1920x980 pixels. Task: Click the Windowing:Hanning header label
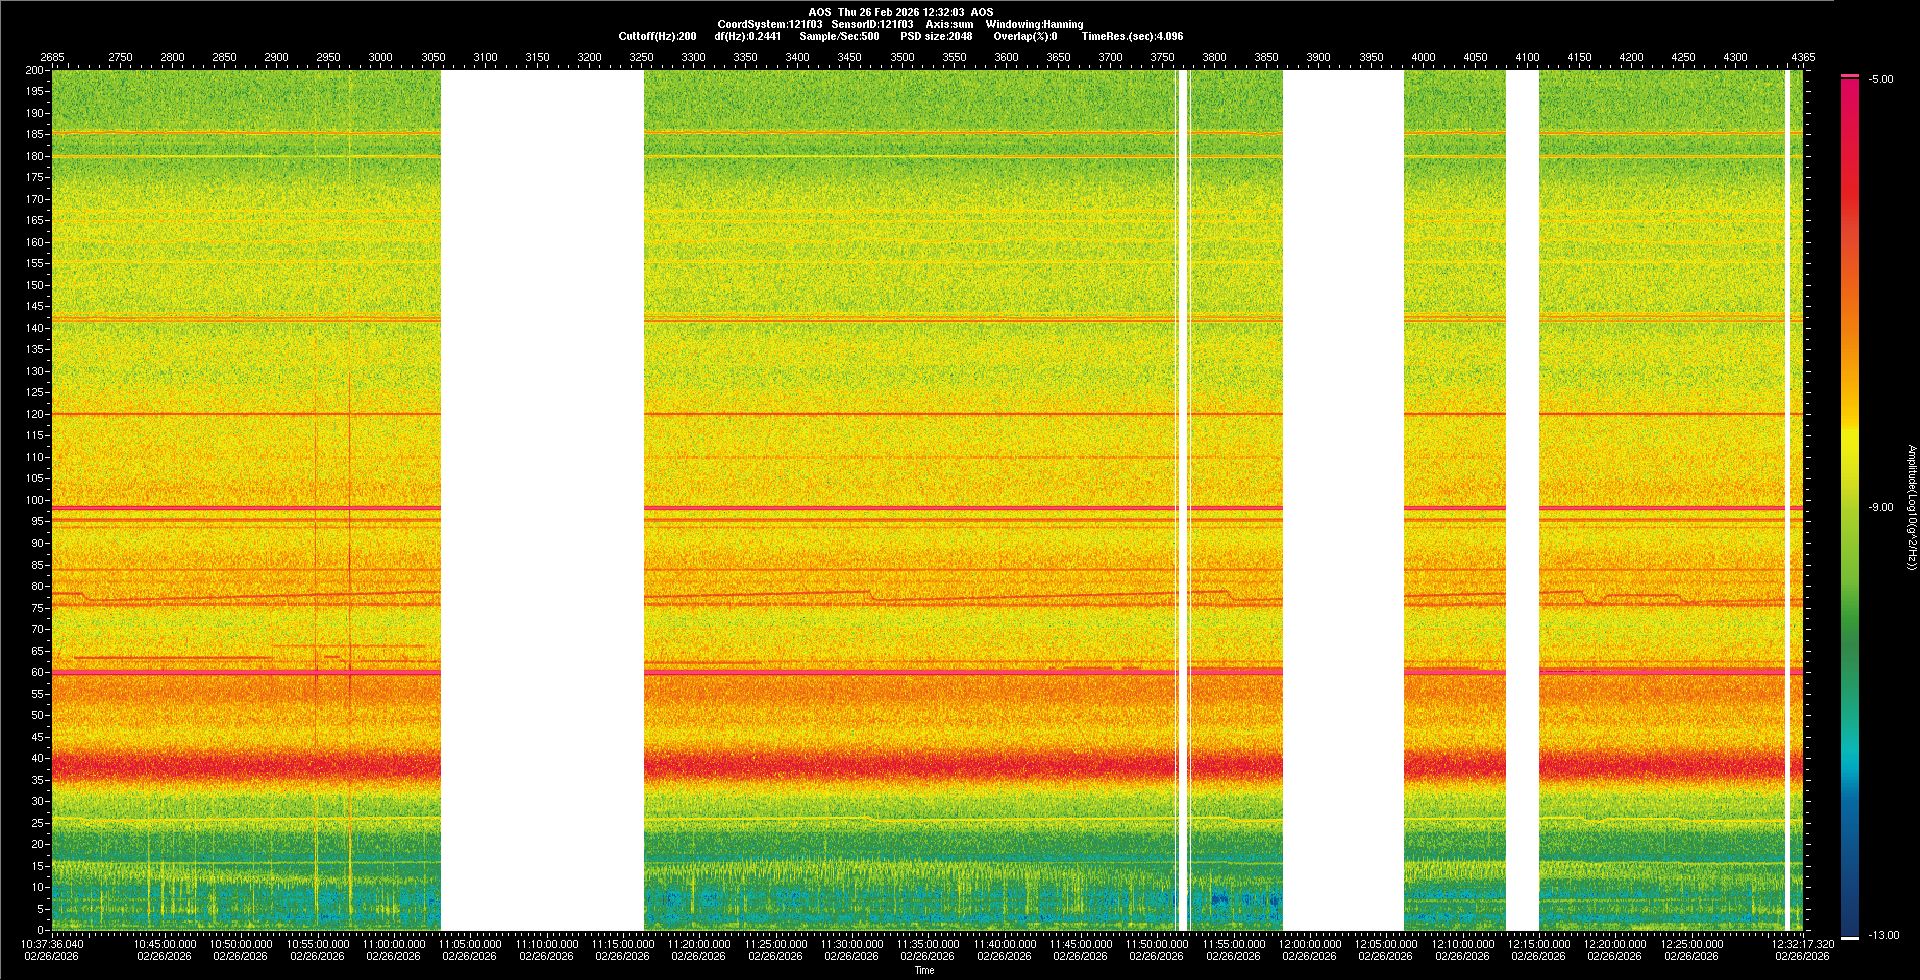point(1034,24)
